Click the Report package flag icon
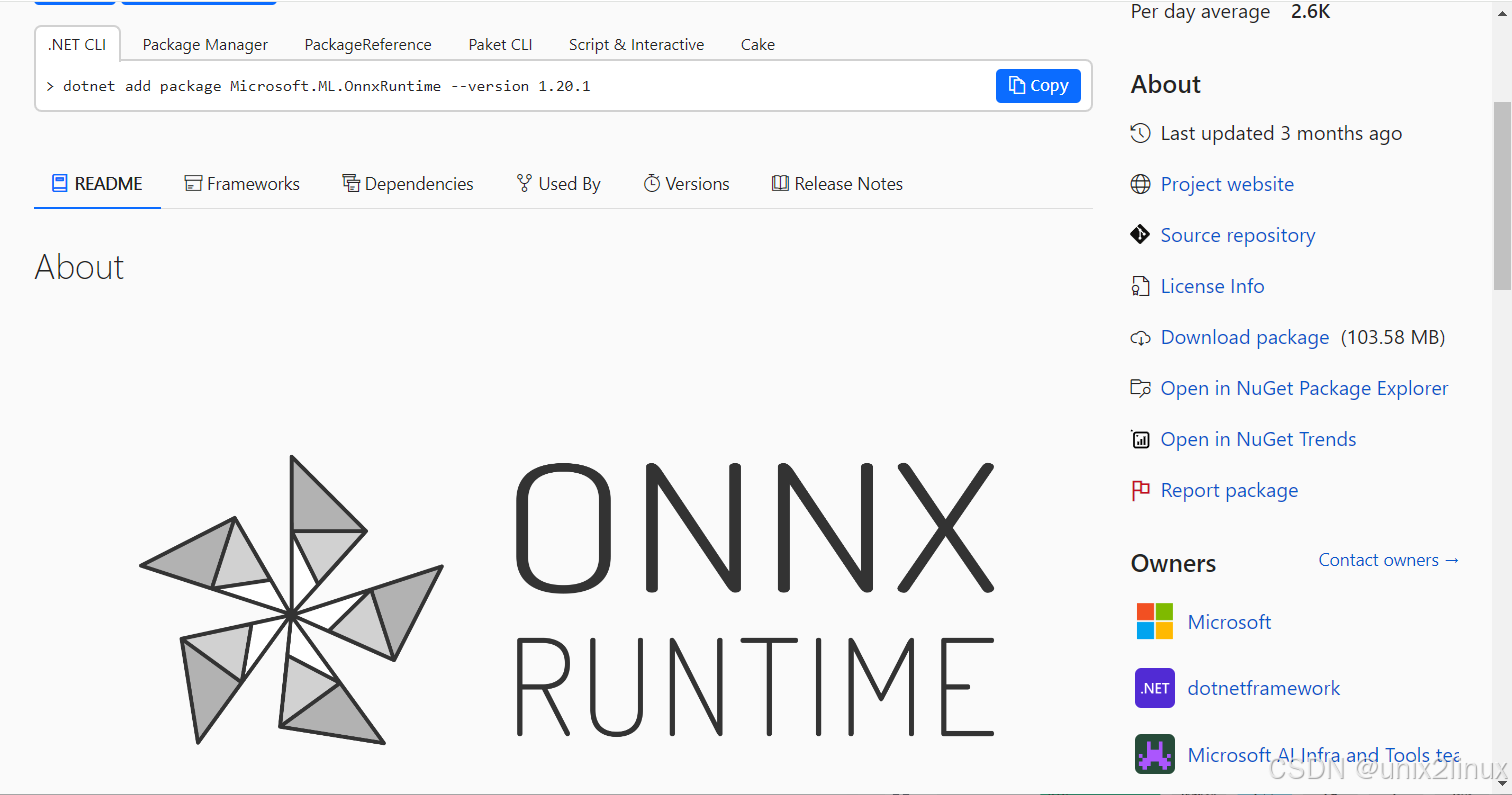The height and width of the screenshot is (795, 1512). 1140,491
